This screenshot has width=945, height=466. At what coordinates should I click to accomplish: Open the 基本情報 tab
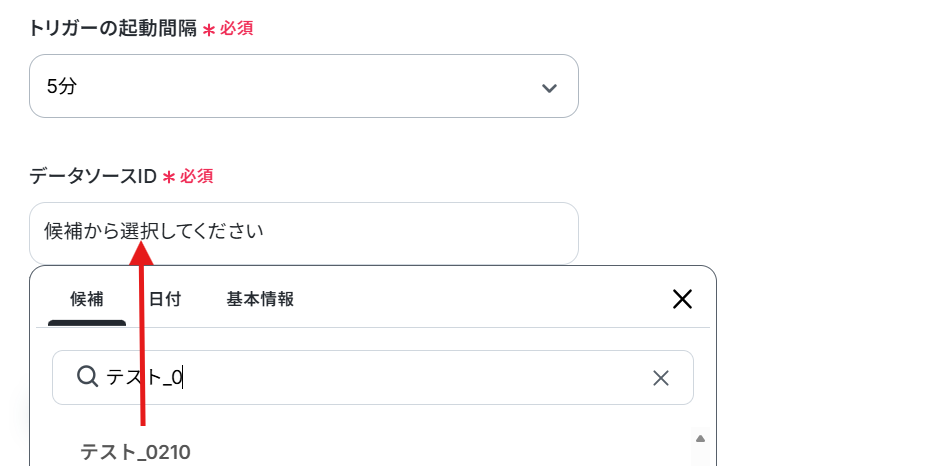coord(260,299)
